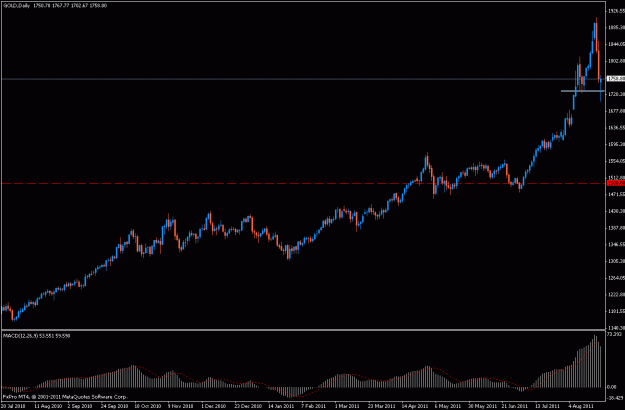Select the short gray horizontal support line

pyautogui.click(x=582, y=91)
